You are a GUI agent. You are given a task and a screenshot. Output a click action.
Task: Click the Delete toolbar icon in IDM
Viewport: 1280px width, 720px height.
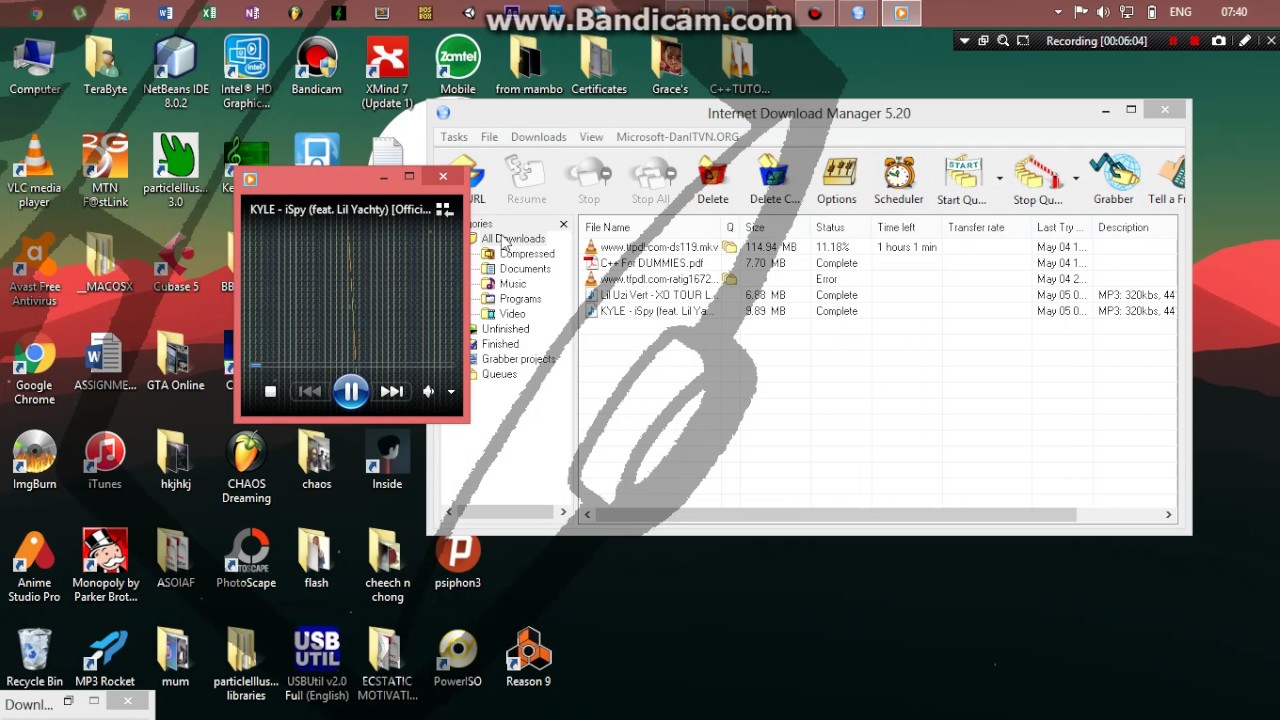[713, 180]
